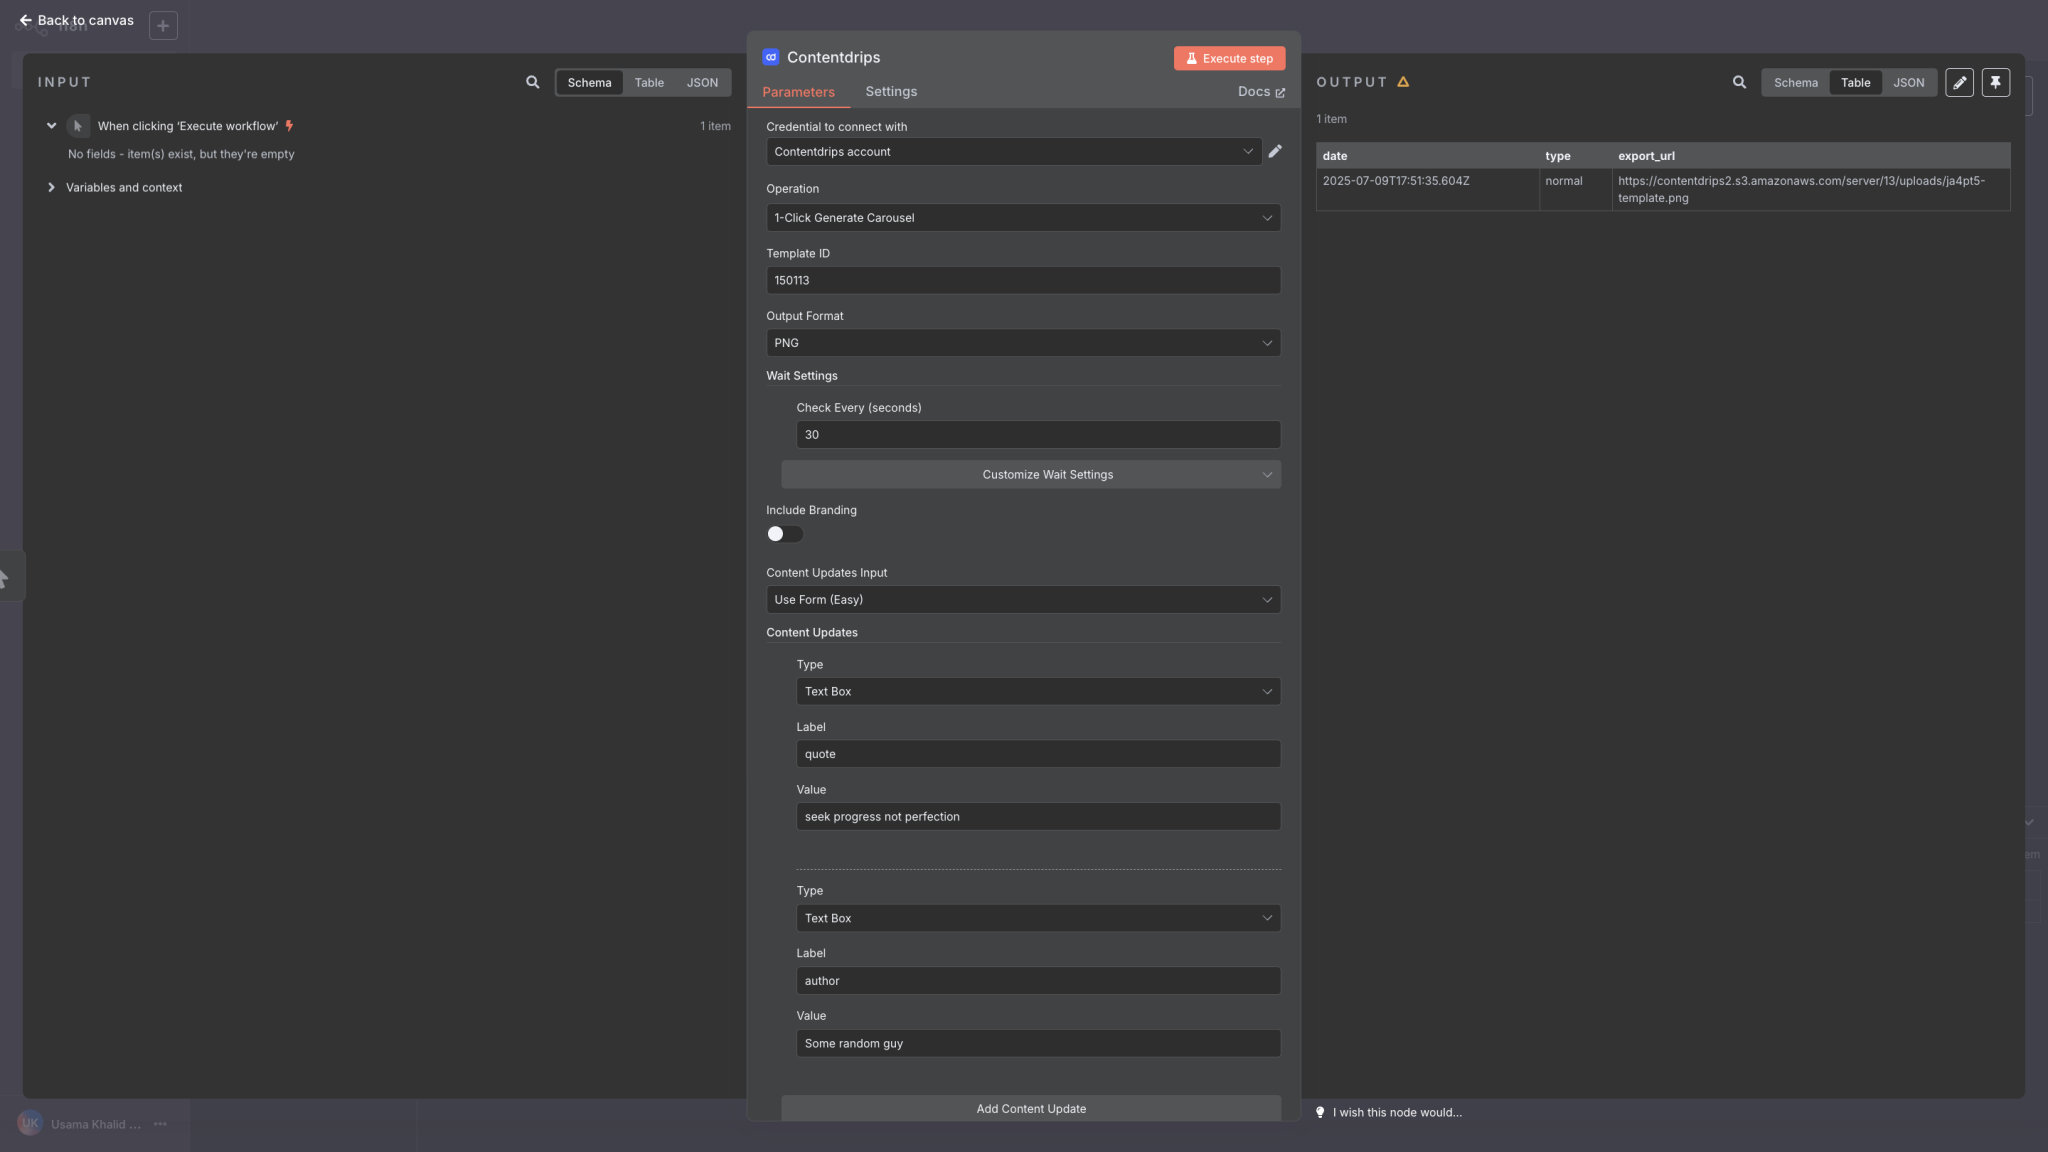Click the plus icon beside Back to canvas
Viewport: 2048px width, 1152px height.
(x=163, y=24)
